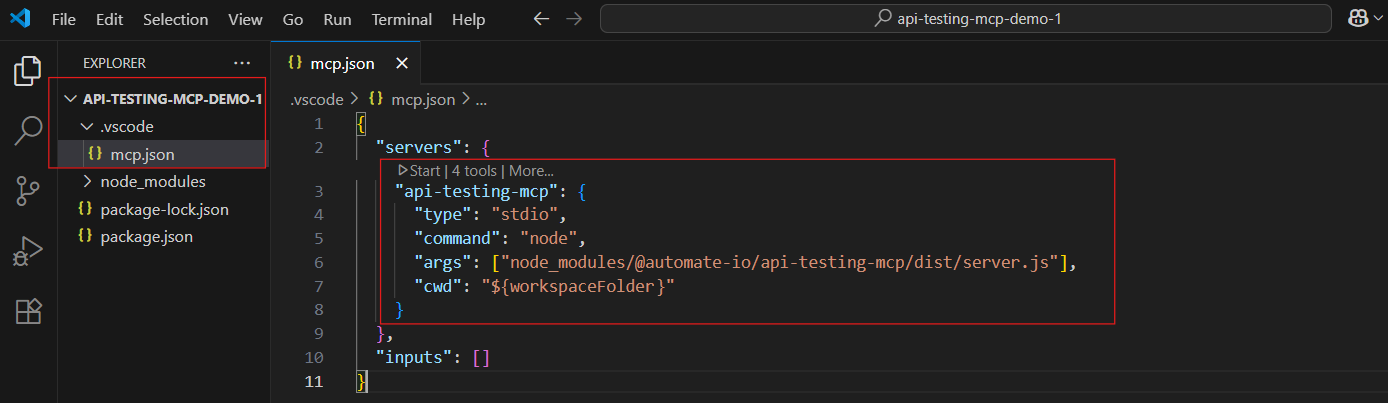The image size is (1388, 403).
Task: Click the "type" key text
Action: (x=444, y=214)
